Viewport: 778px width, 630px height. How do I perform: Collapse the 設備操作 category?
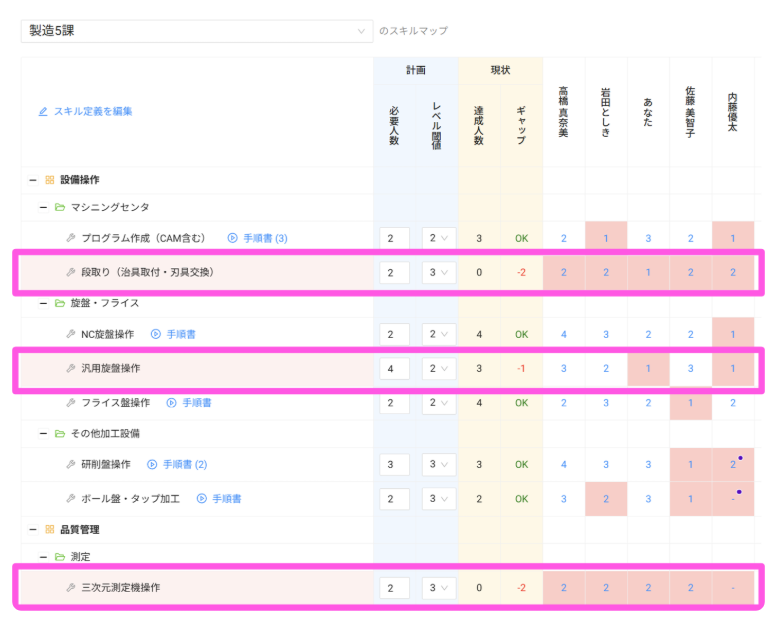(32, 180)
